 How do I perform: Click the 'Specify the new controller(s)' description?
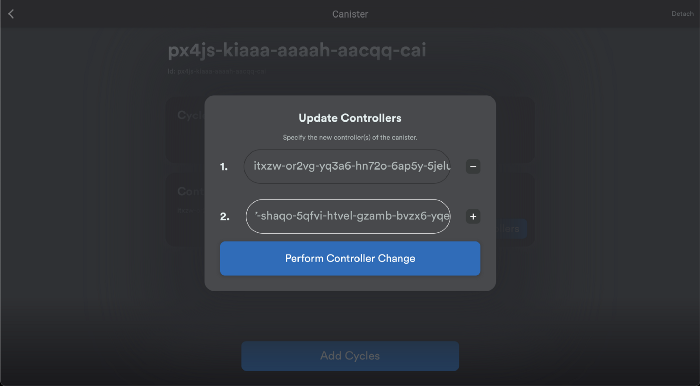pyautogui.click(x=350, y=138)
